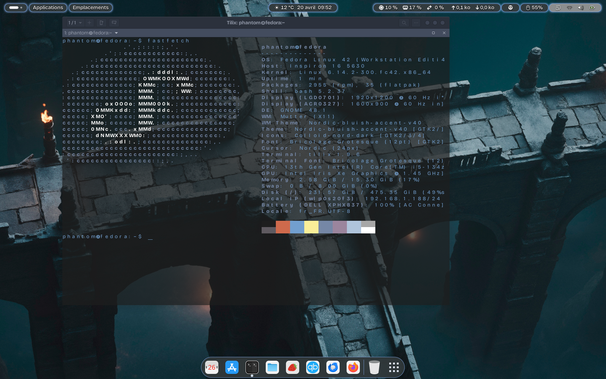
Task: Click the orange color block in fastfetch palette
Action: 283,227
